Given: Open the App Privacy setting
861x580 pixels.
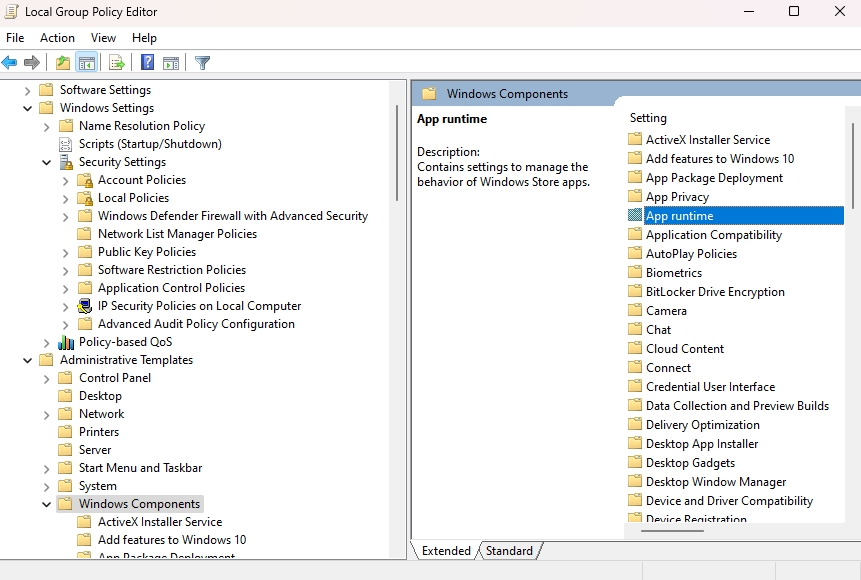Looking at the screenshot, I should (x=677, y=196).
